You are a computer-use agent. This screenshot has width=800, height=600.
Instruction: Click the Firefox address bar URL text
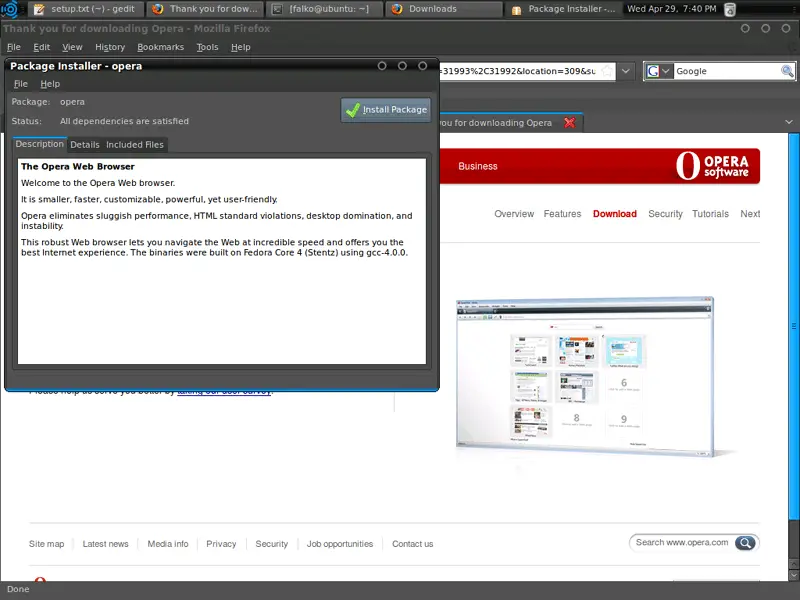point(518,71)
